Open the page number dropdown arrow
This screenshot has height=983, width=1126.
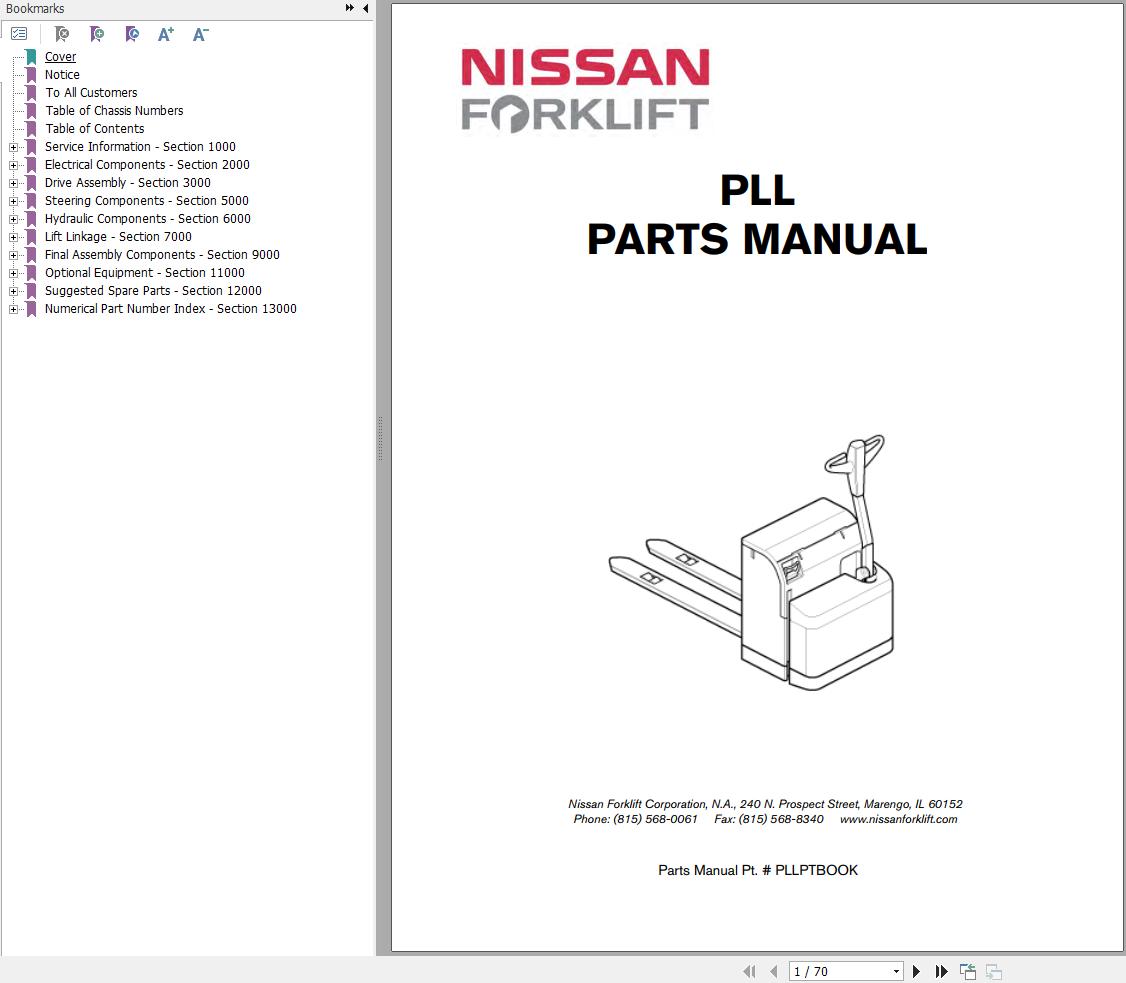896,972
